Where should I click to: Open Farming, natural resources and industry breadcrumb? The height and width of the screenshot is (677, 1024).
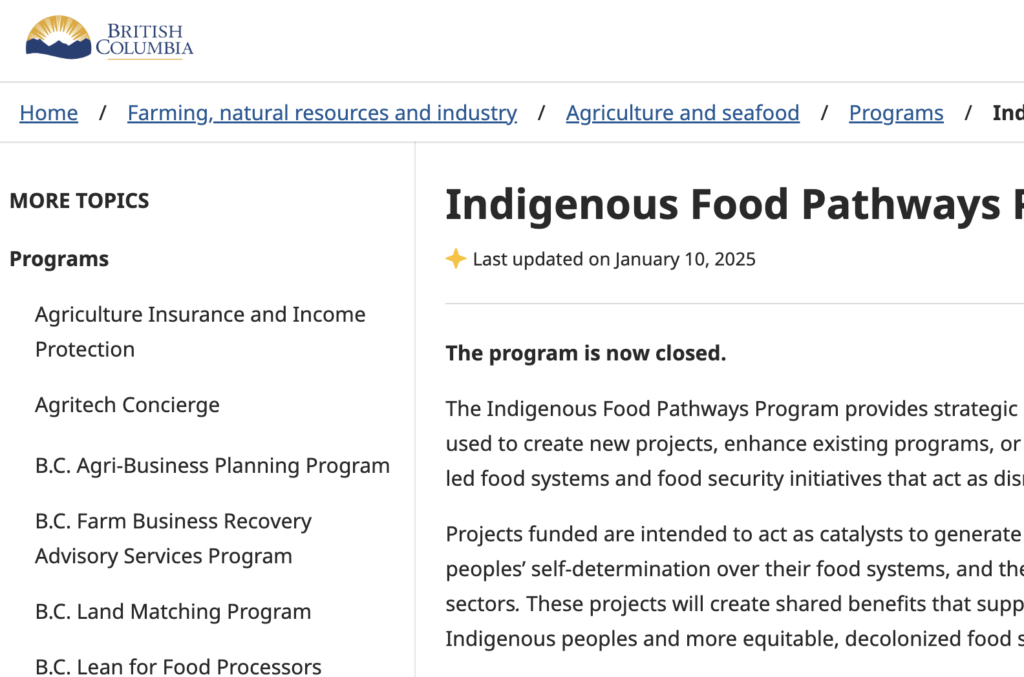point(322,113)
